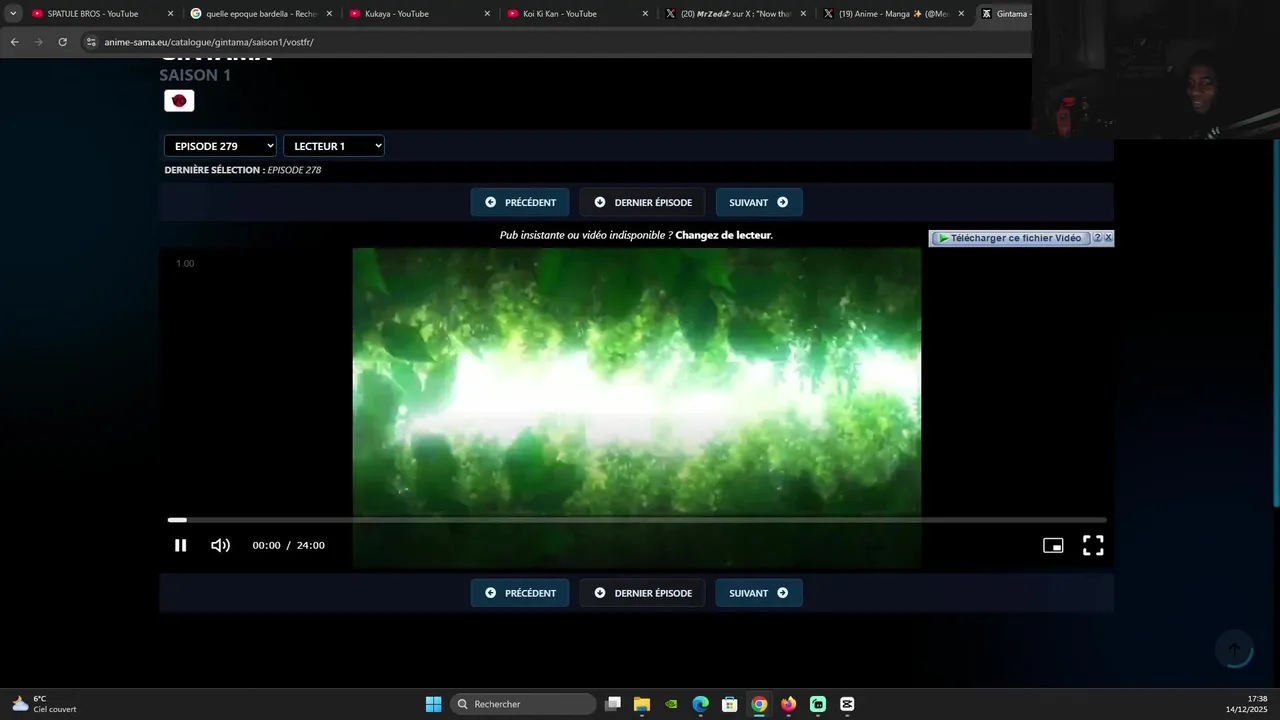
Task: Switch to the Anime - Manga X tab
Action: (x=893, y=14)
